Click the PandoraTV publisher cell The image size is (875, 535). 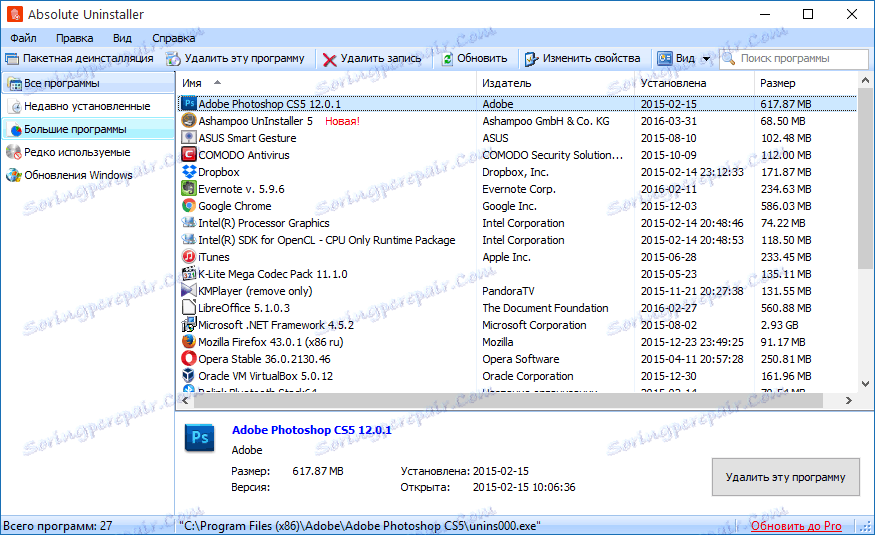pos(508,291)
